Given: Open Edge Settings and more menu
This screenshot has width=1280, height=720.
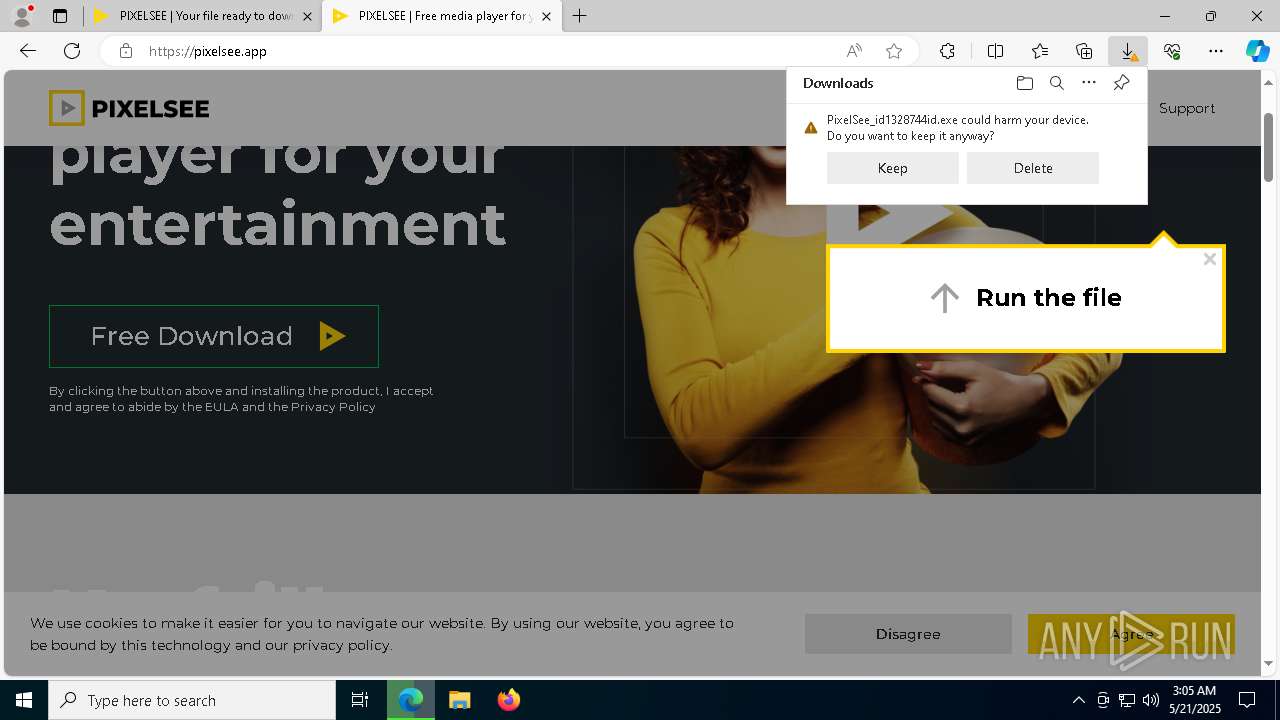Looking at the screenshot, I should pos(1216,51).
